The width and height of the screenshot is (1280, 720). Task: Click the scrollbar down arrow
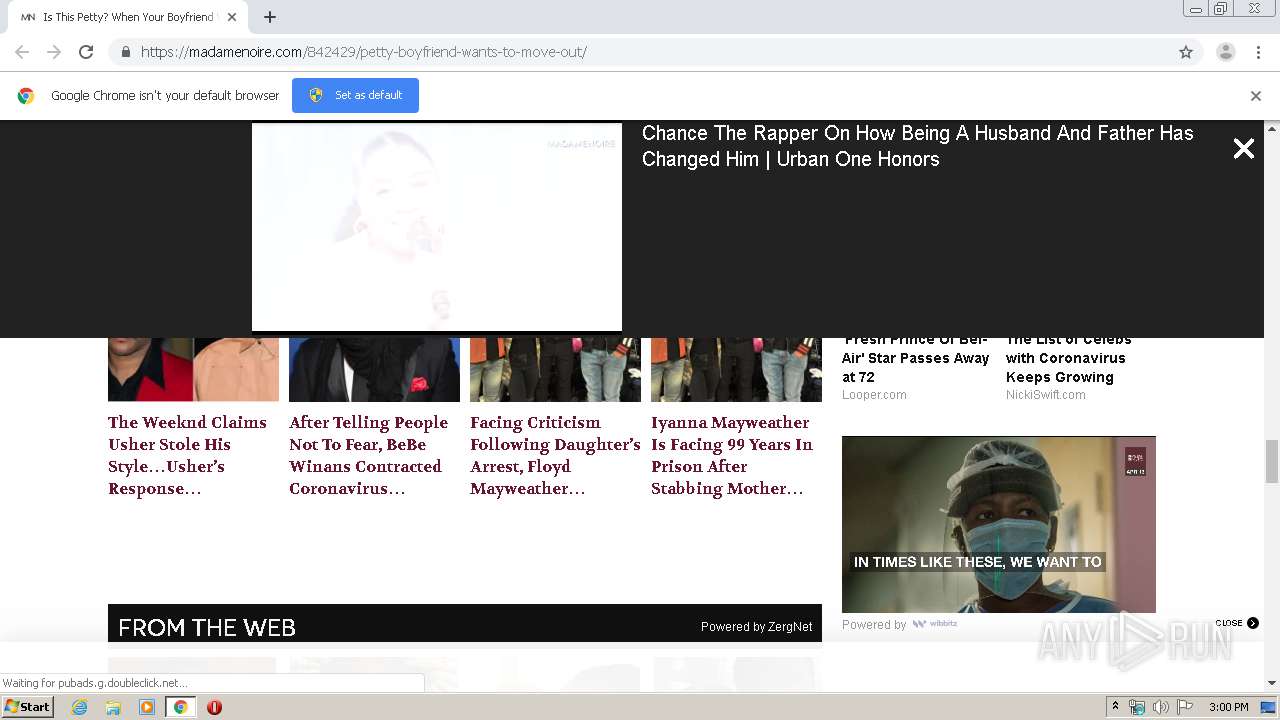click(x=1272, y=684)
